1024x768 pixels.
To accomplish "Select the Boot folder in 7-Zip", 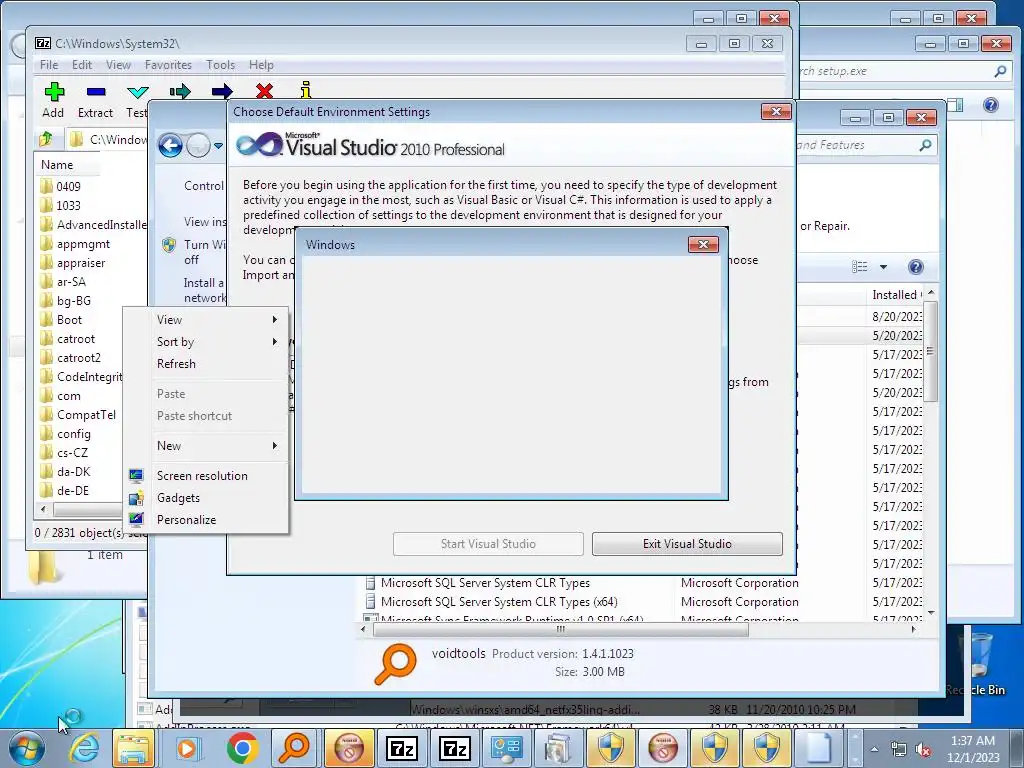I will point(69,320).
